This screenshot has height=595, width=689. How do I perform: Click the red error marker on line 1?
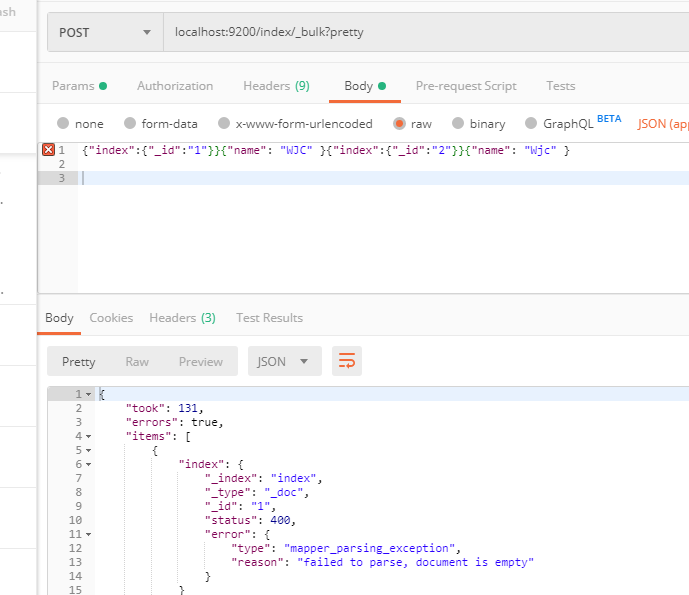[48, 150]
